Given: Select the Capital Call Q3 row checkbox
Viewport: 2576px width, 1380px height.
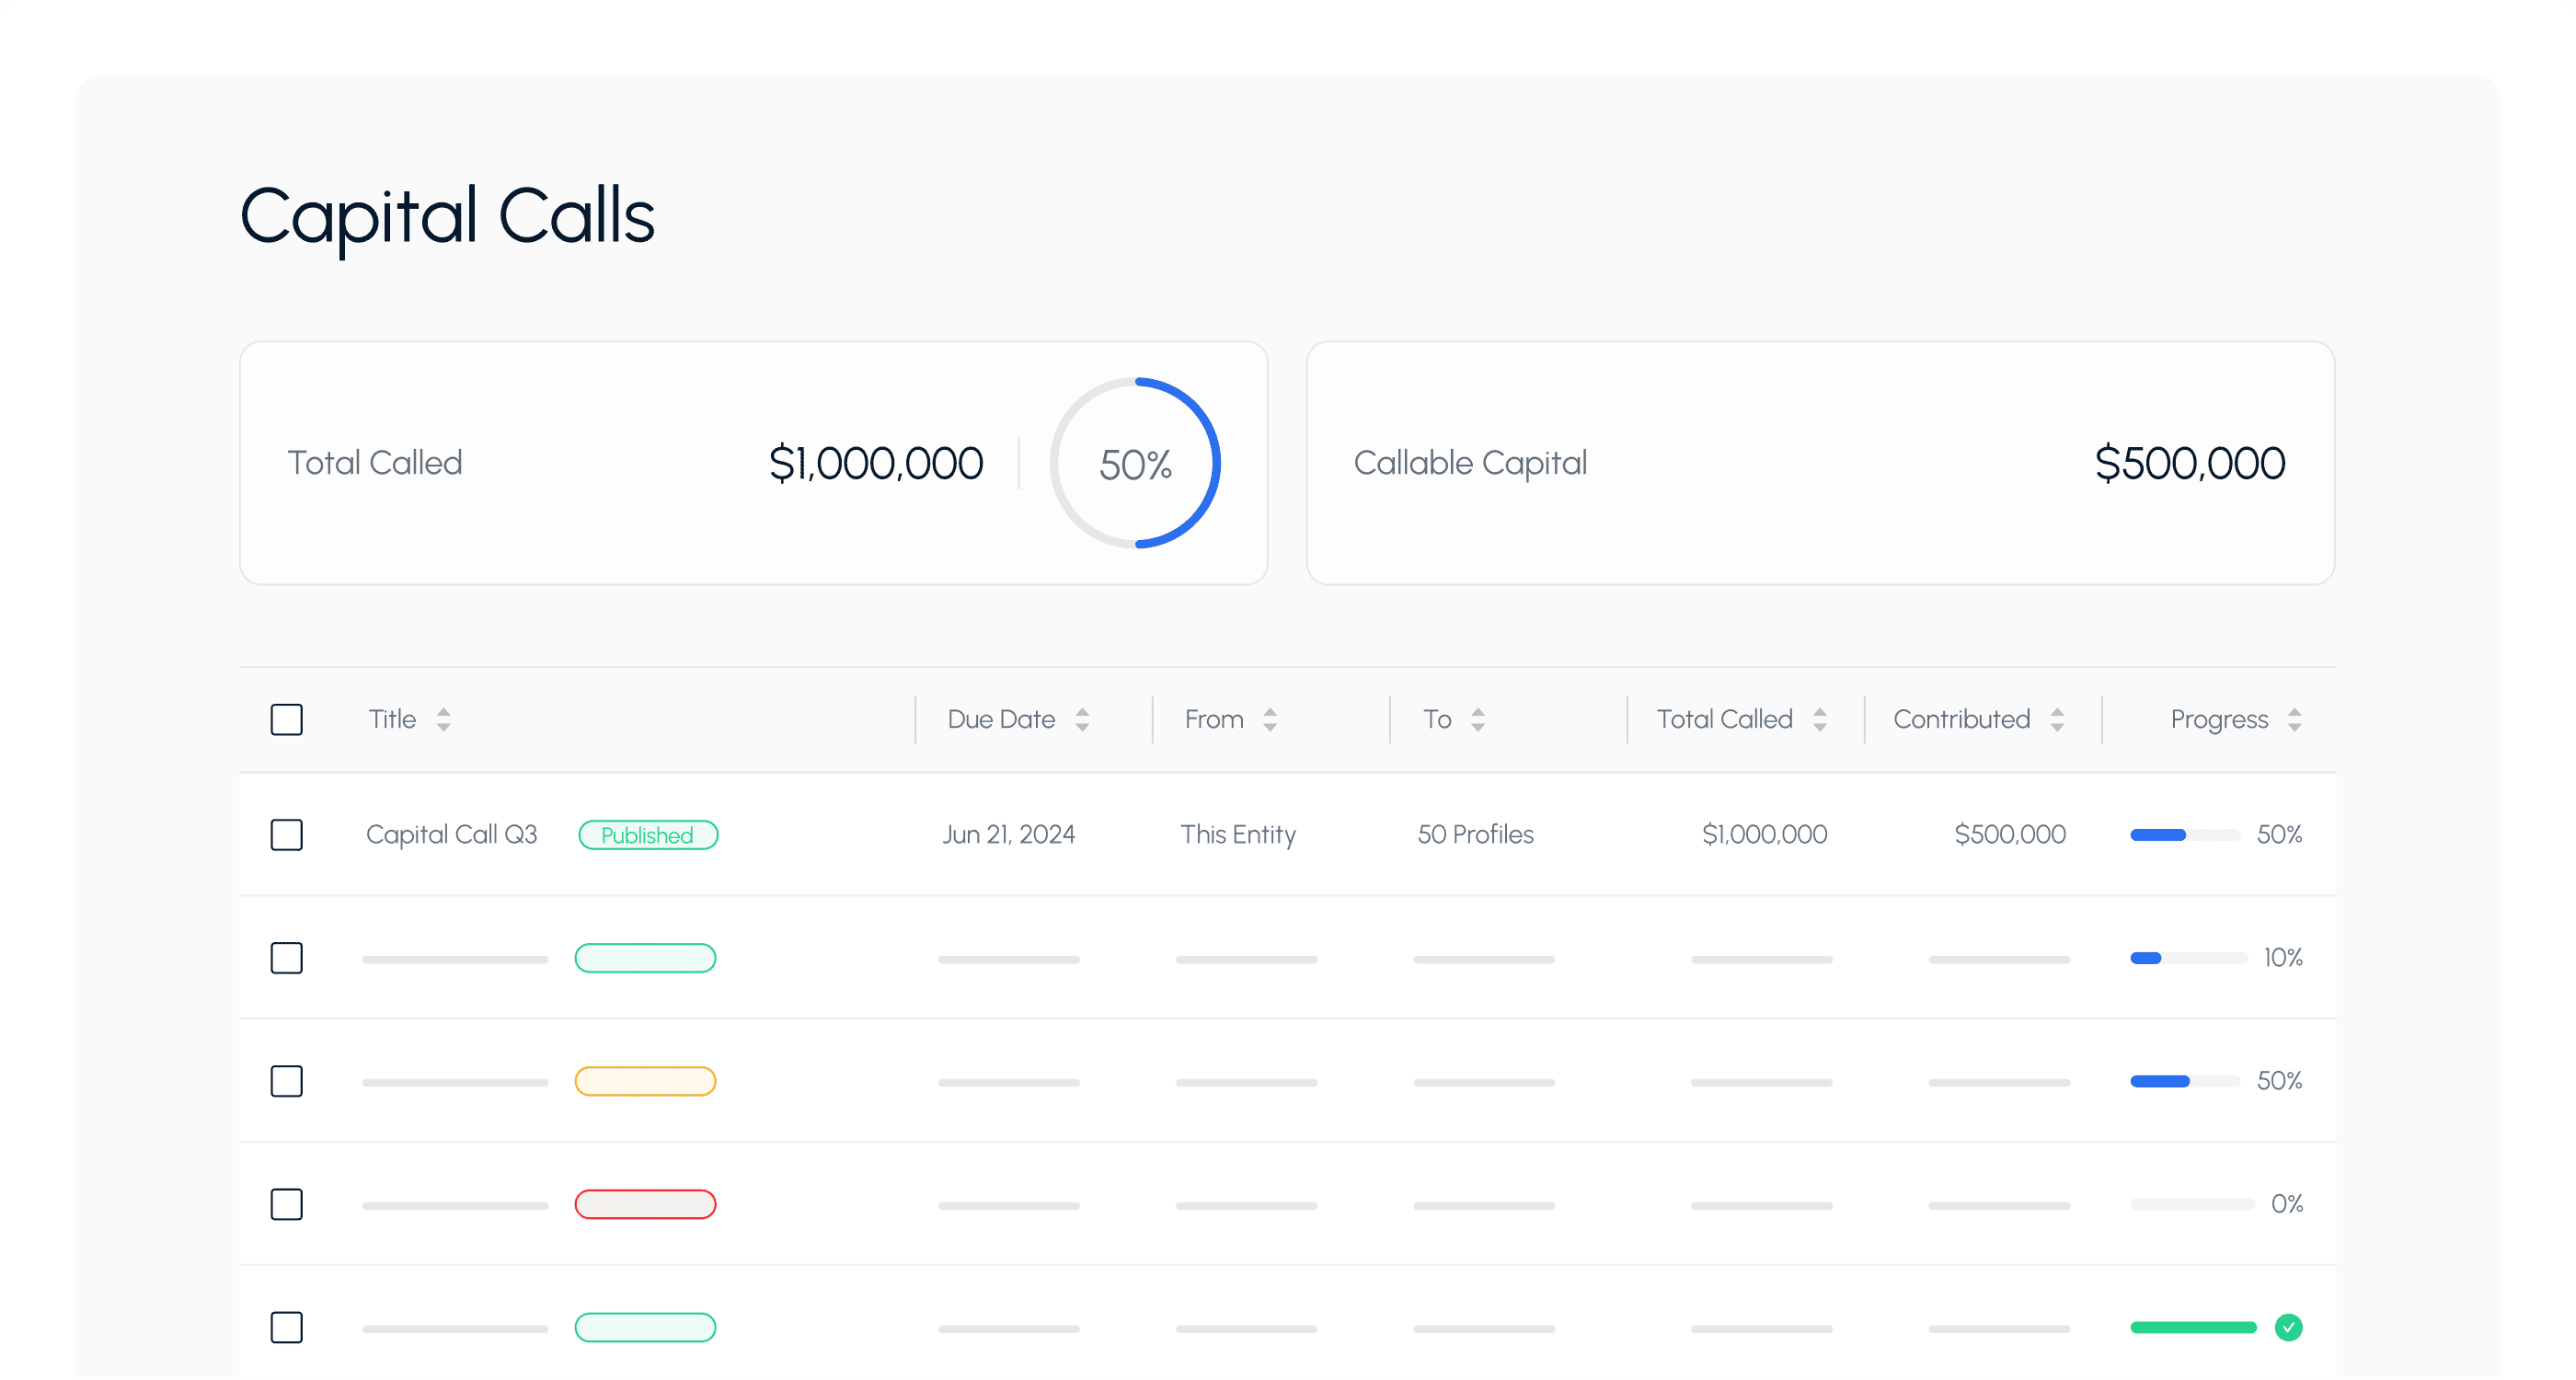Looking at the screenshot, I should click(287, 835).
